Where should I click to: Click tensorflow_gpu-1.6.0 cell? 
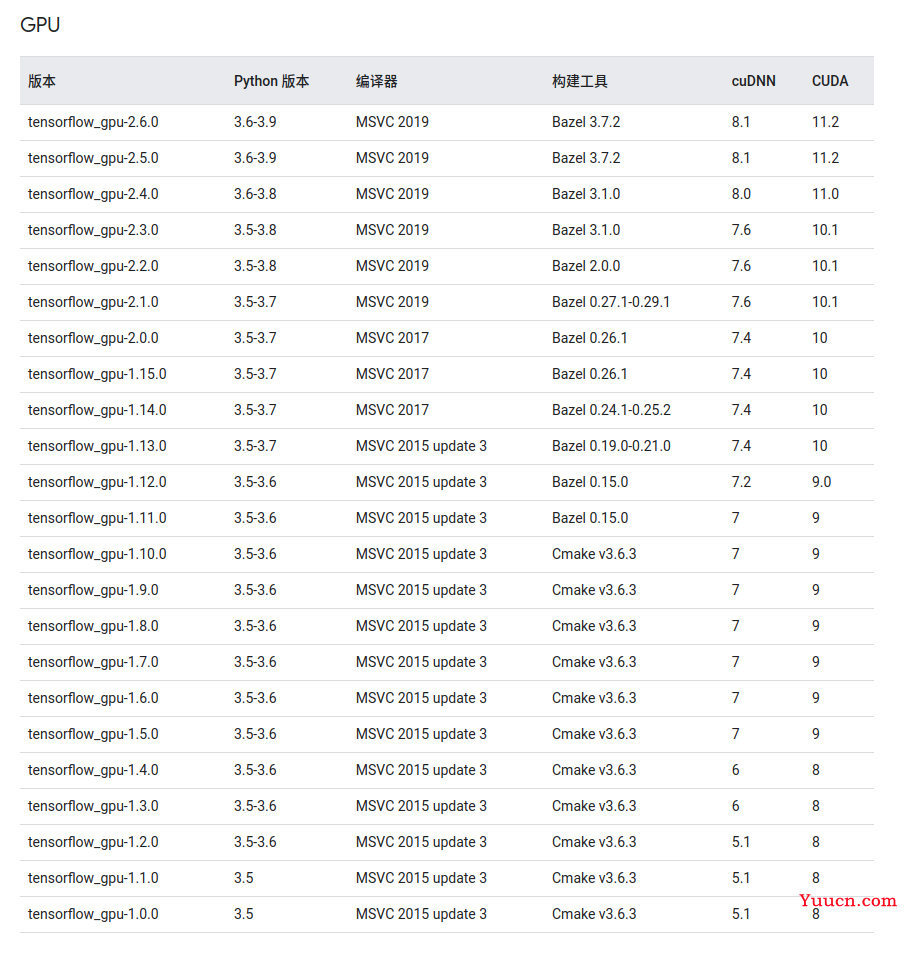[x=93, y=698]
